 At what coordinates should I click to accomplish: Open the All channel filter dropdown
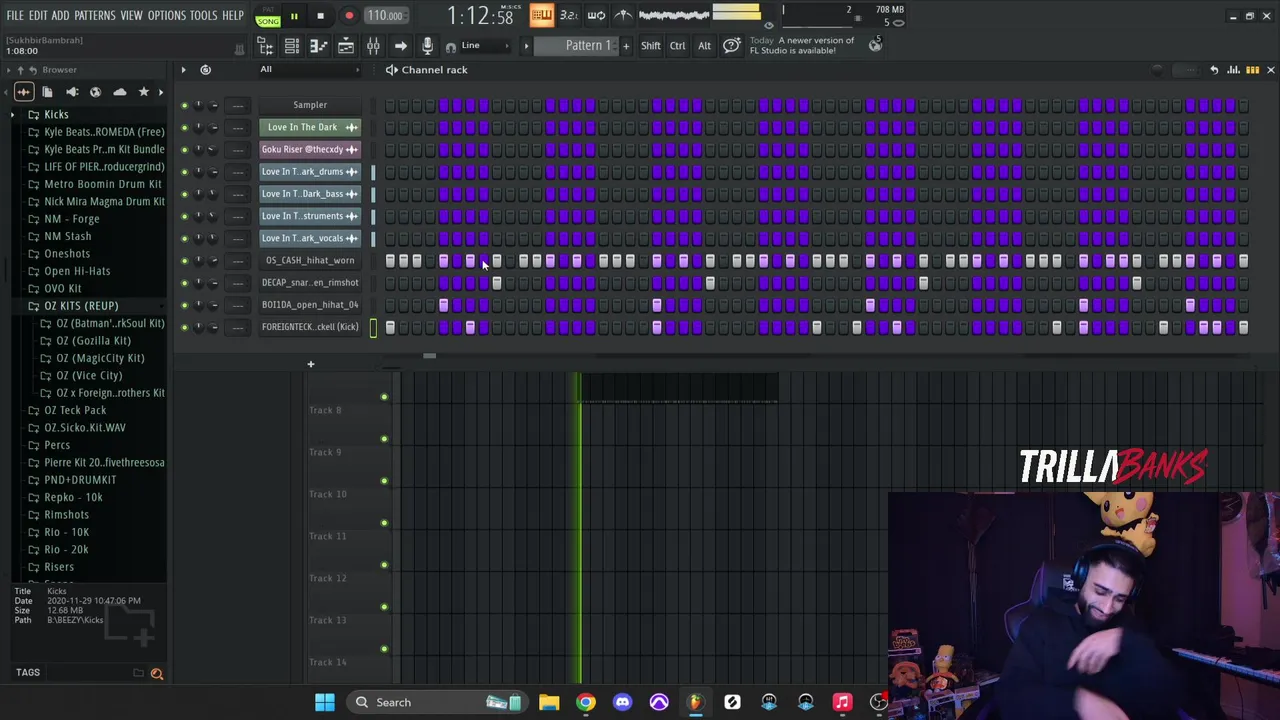[310, 70]
